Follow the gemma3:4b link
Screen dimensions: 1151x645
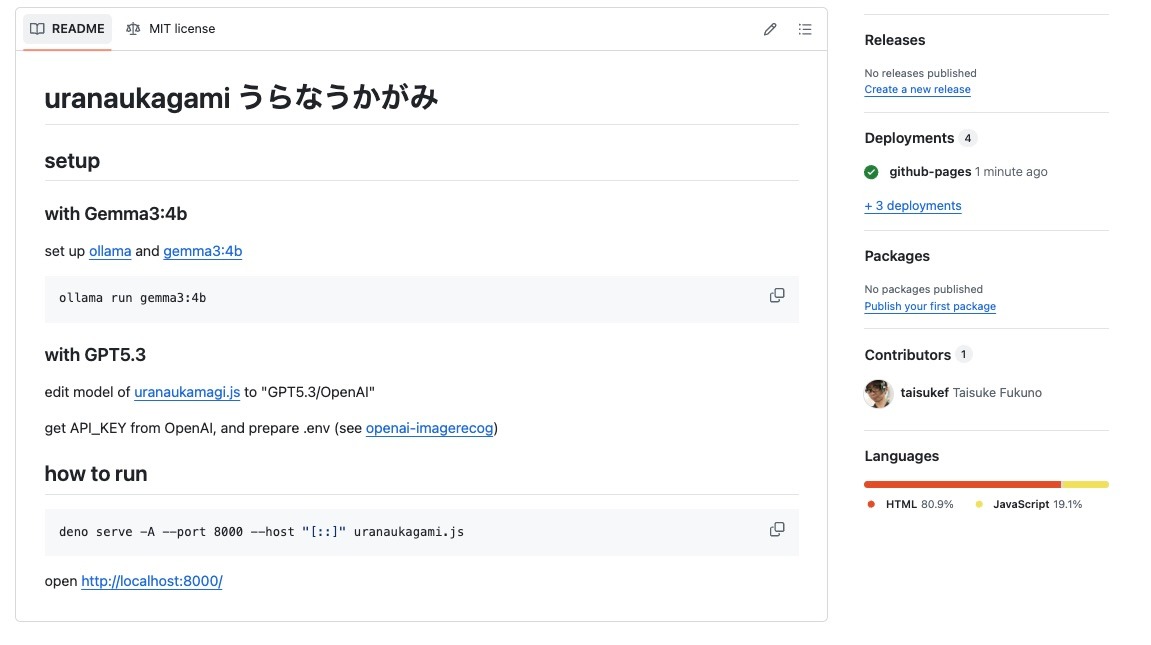tap(203, 251)
